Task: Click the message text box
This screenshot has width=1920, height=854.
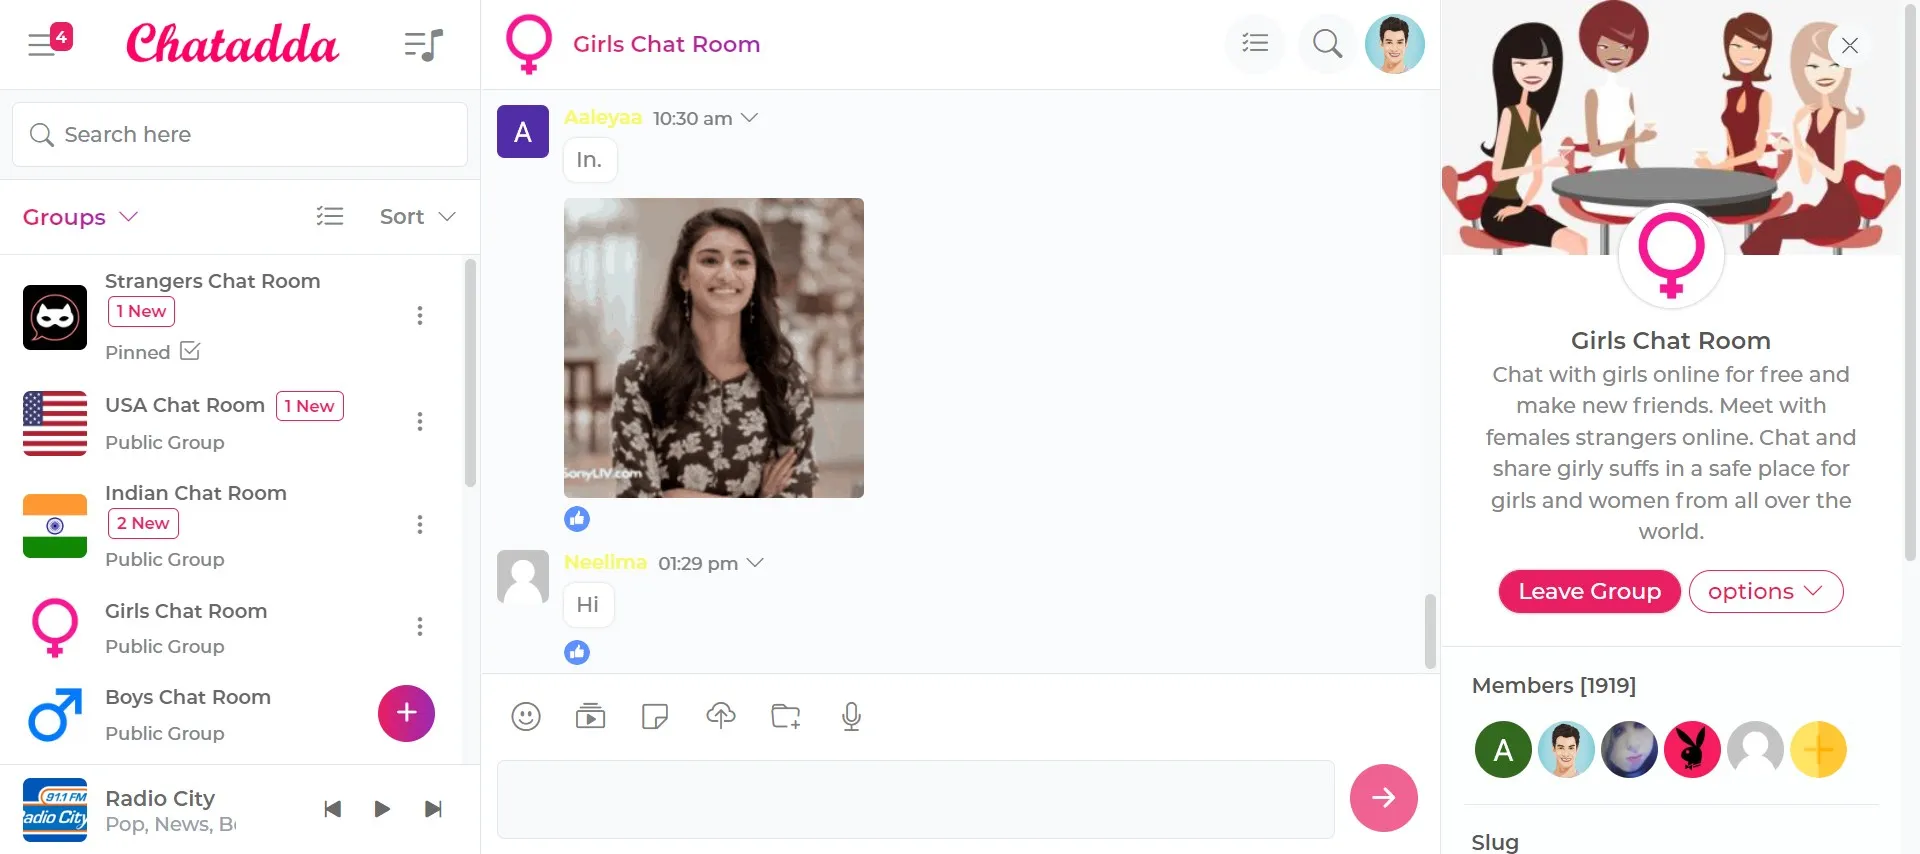Action: (916, 799)
